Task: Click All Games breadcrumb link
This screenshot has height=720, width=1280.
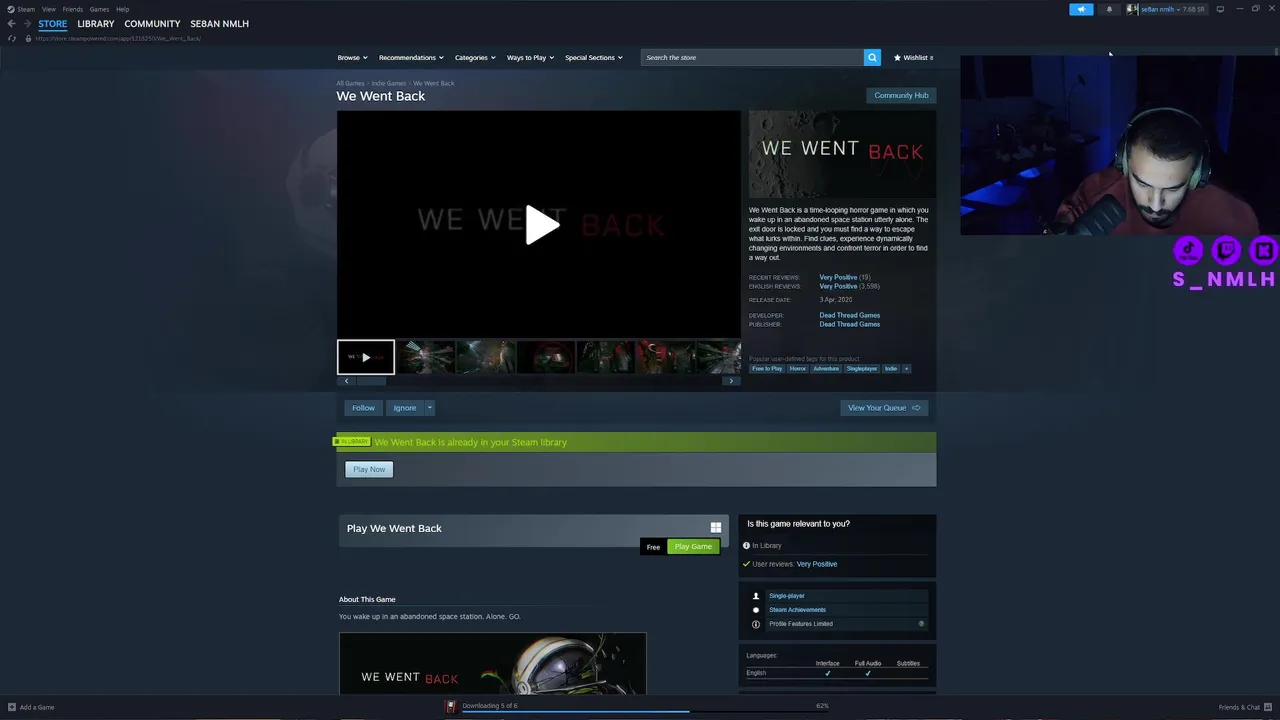Action: 350,83
